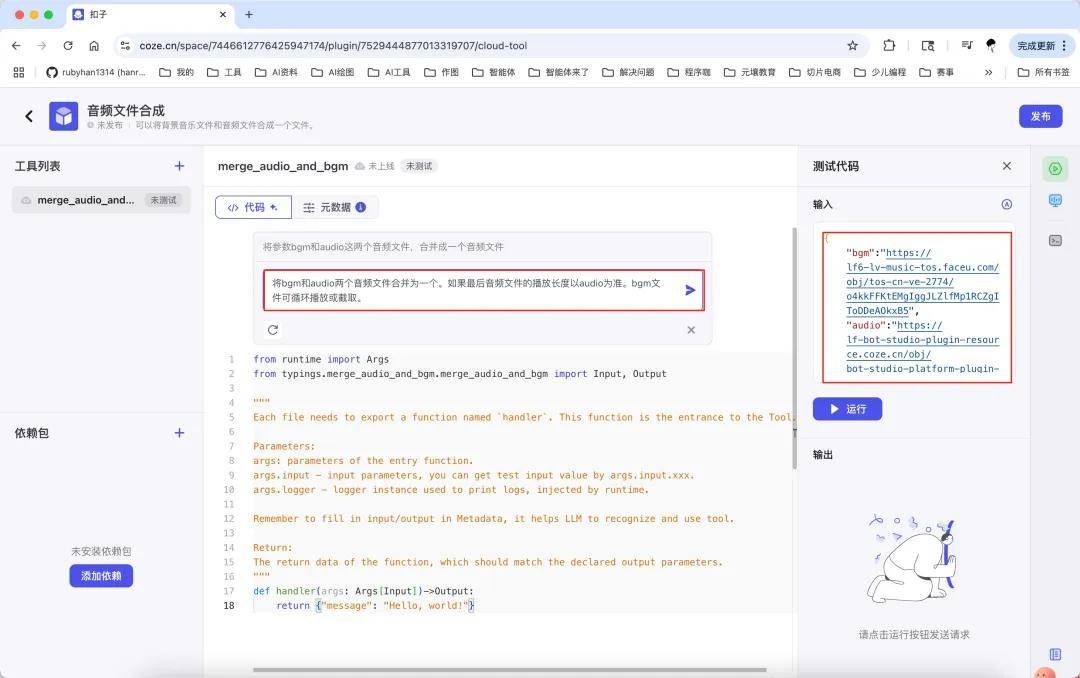Open the test run icon in right sidebar
The image size is (1080, 678).
point(1055,168)
